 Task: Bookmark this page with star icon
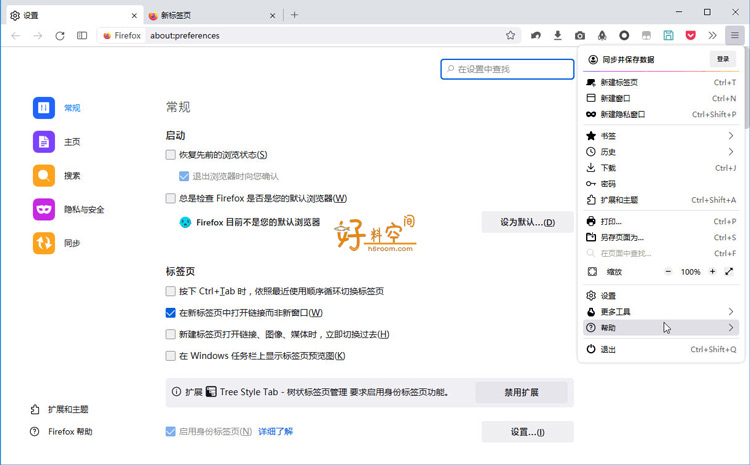[x=510, y=35]
